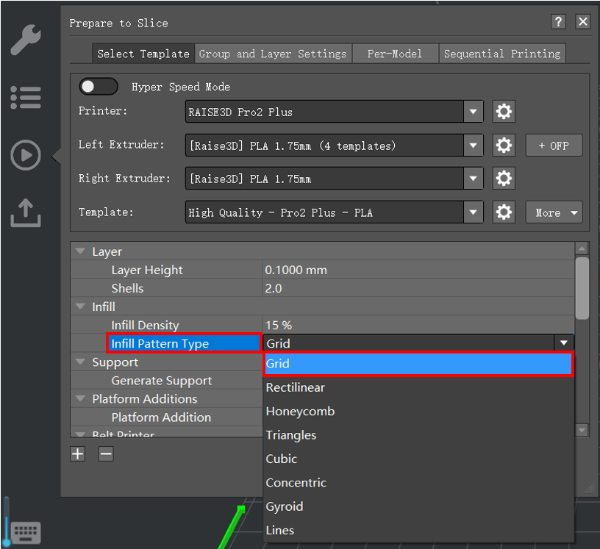This screenshot has width=600, height=549.
Task: Choose Gyroid from infill pattern list
Action: click(284, 507)
